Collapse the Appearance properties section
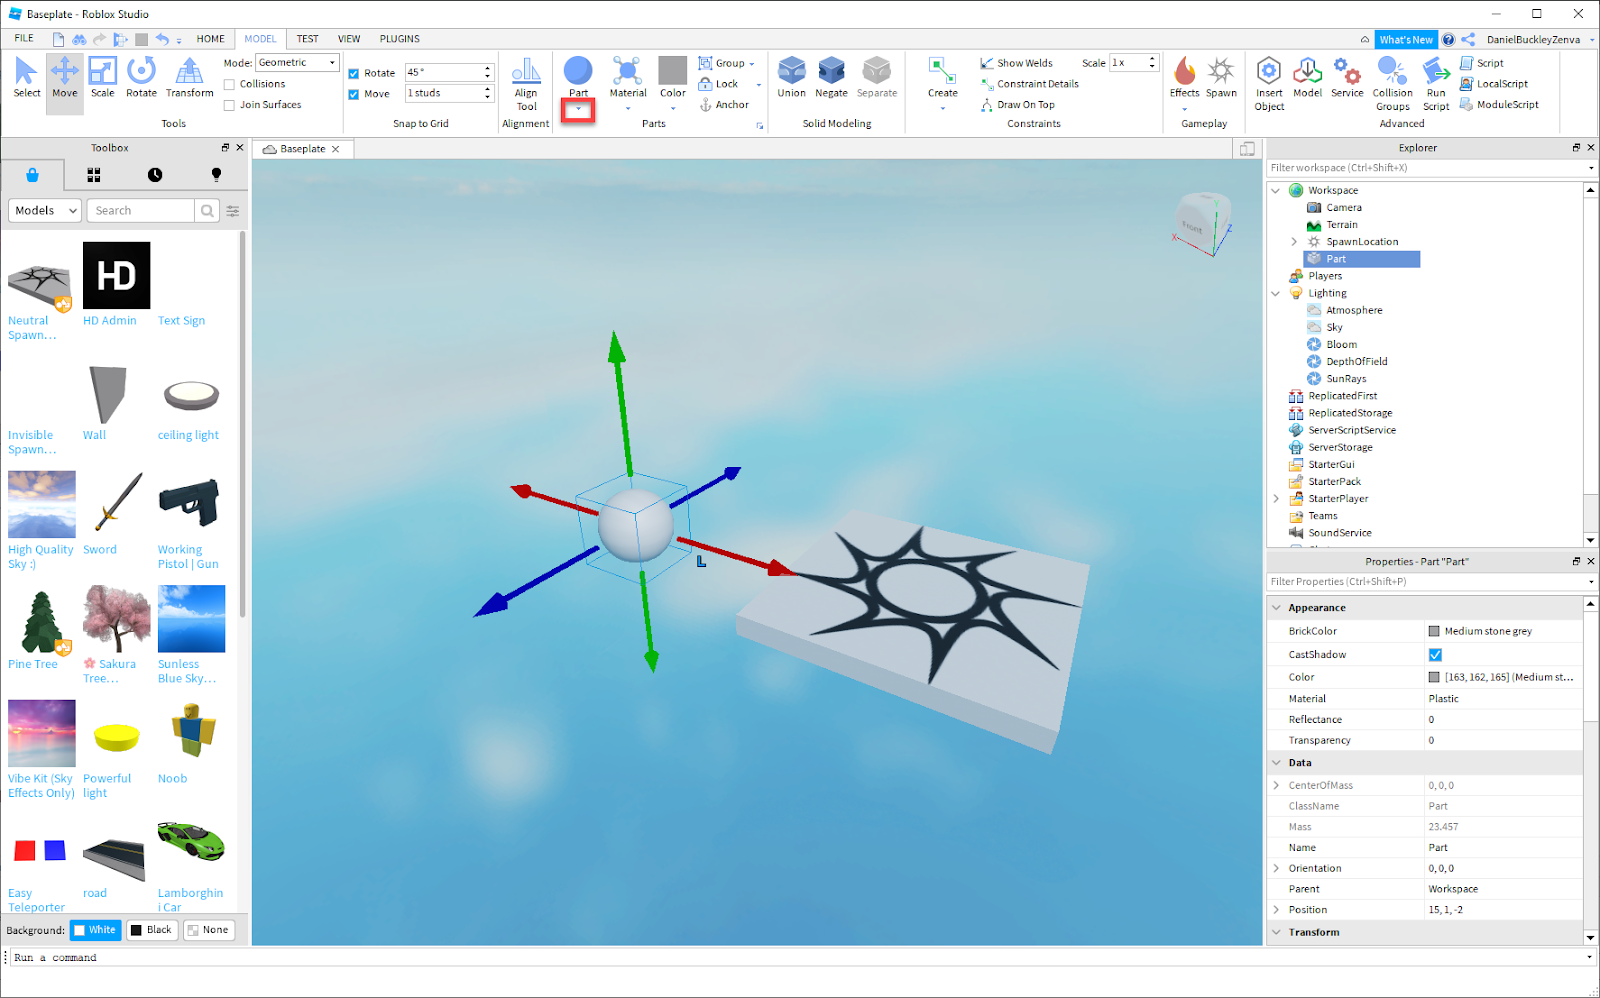 pos(1276,608)
